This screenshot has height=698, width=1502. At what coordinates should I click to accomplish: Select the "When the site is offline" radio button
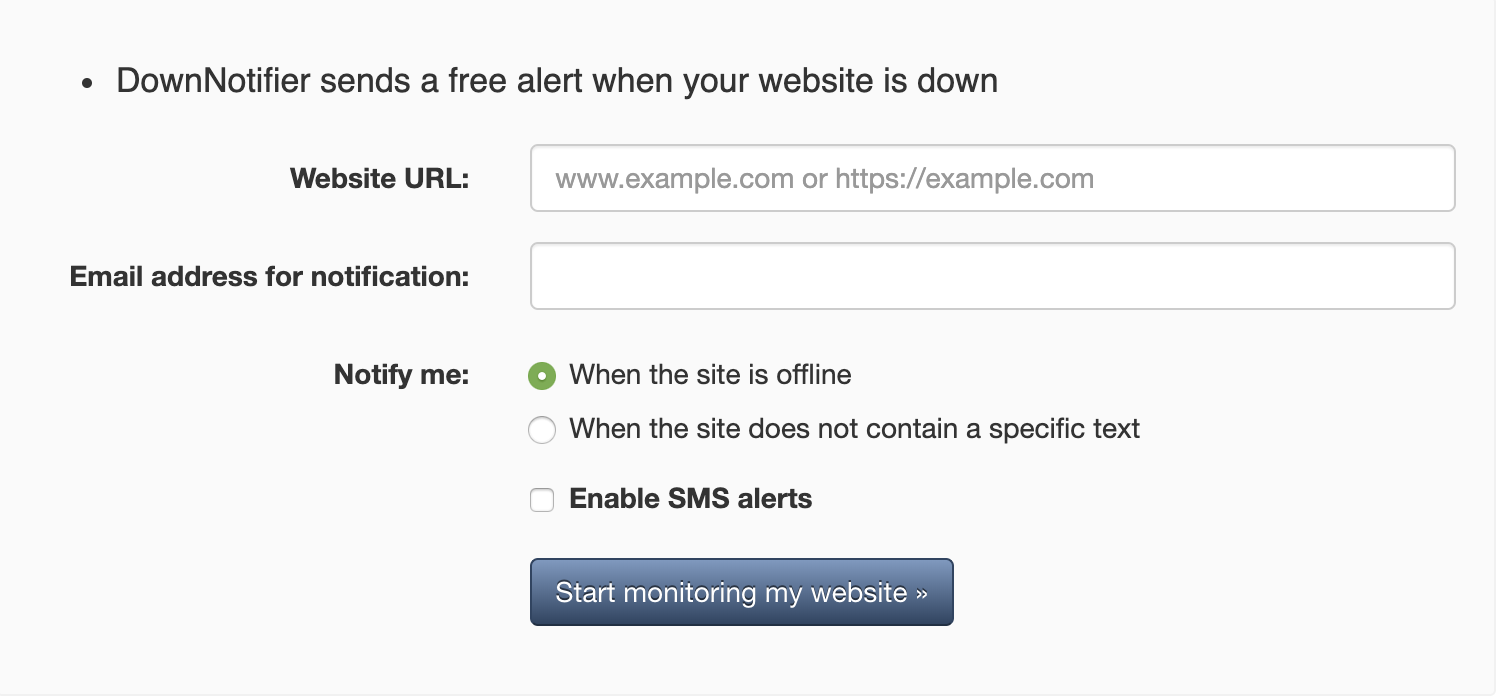[542, 376]
